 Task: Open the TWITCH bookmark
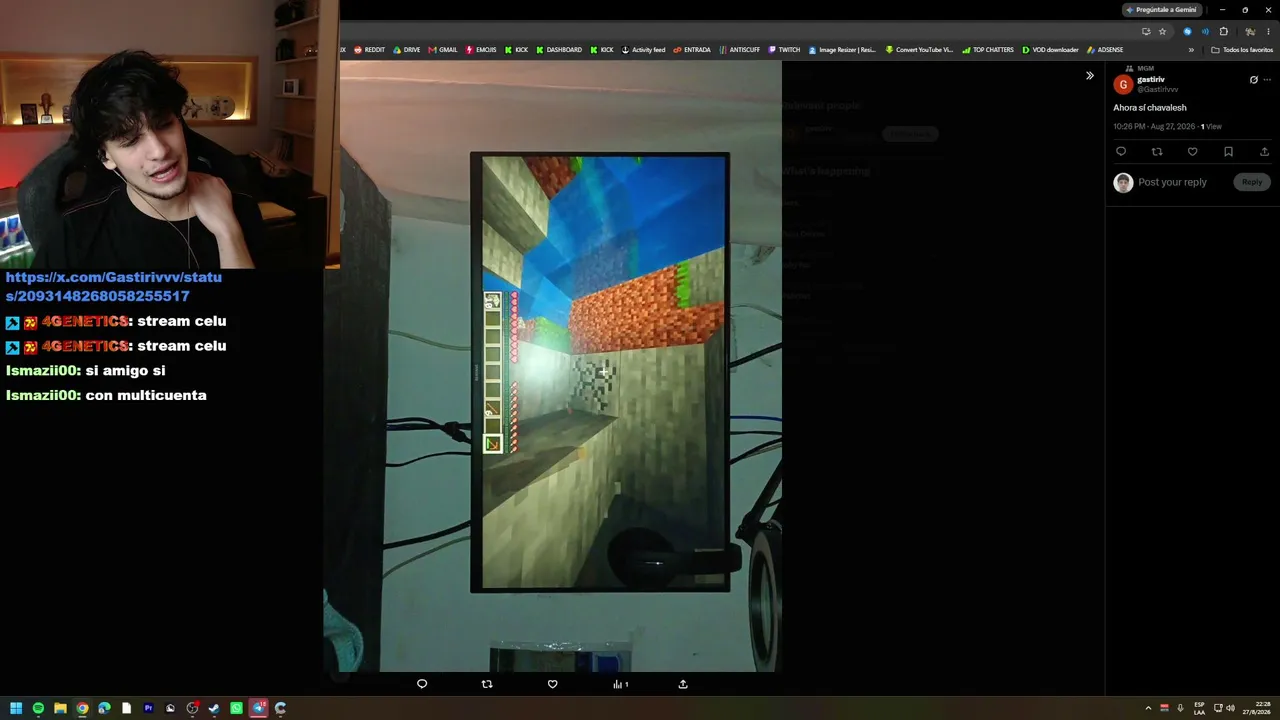784,50
